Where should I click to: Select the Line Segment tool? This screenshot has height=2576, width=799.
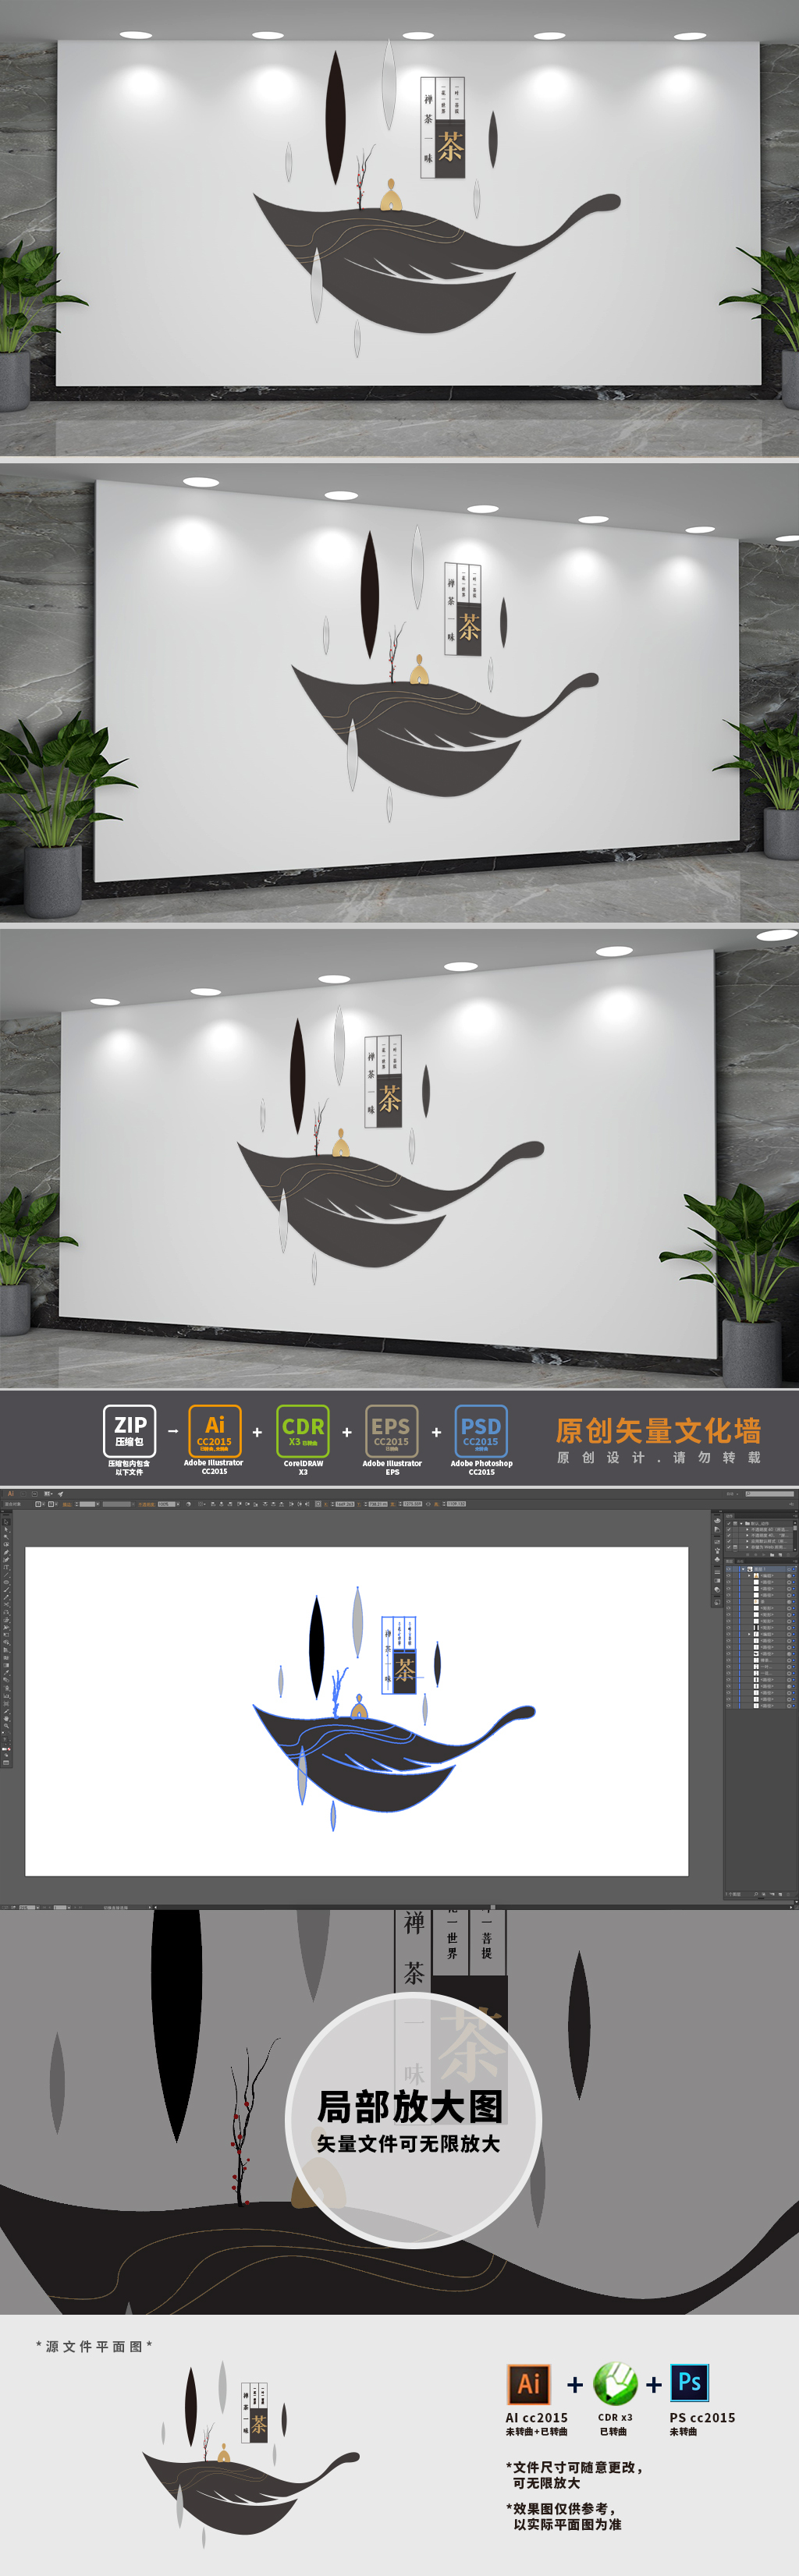[x=6, y=1575]
